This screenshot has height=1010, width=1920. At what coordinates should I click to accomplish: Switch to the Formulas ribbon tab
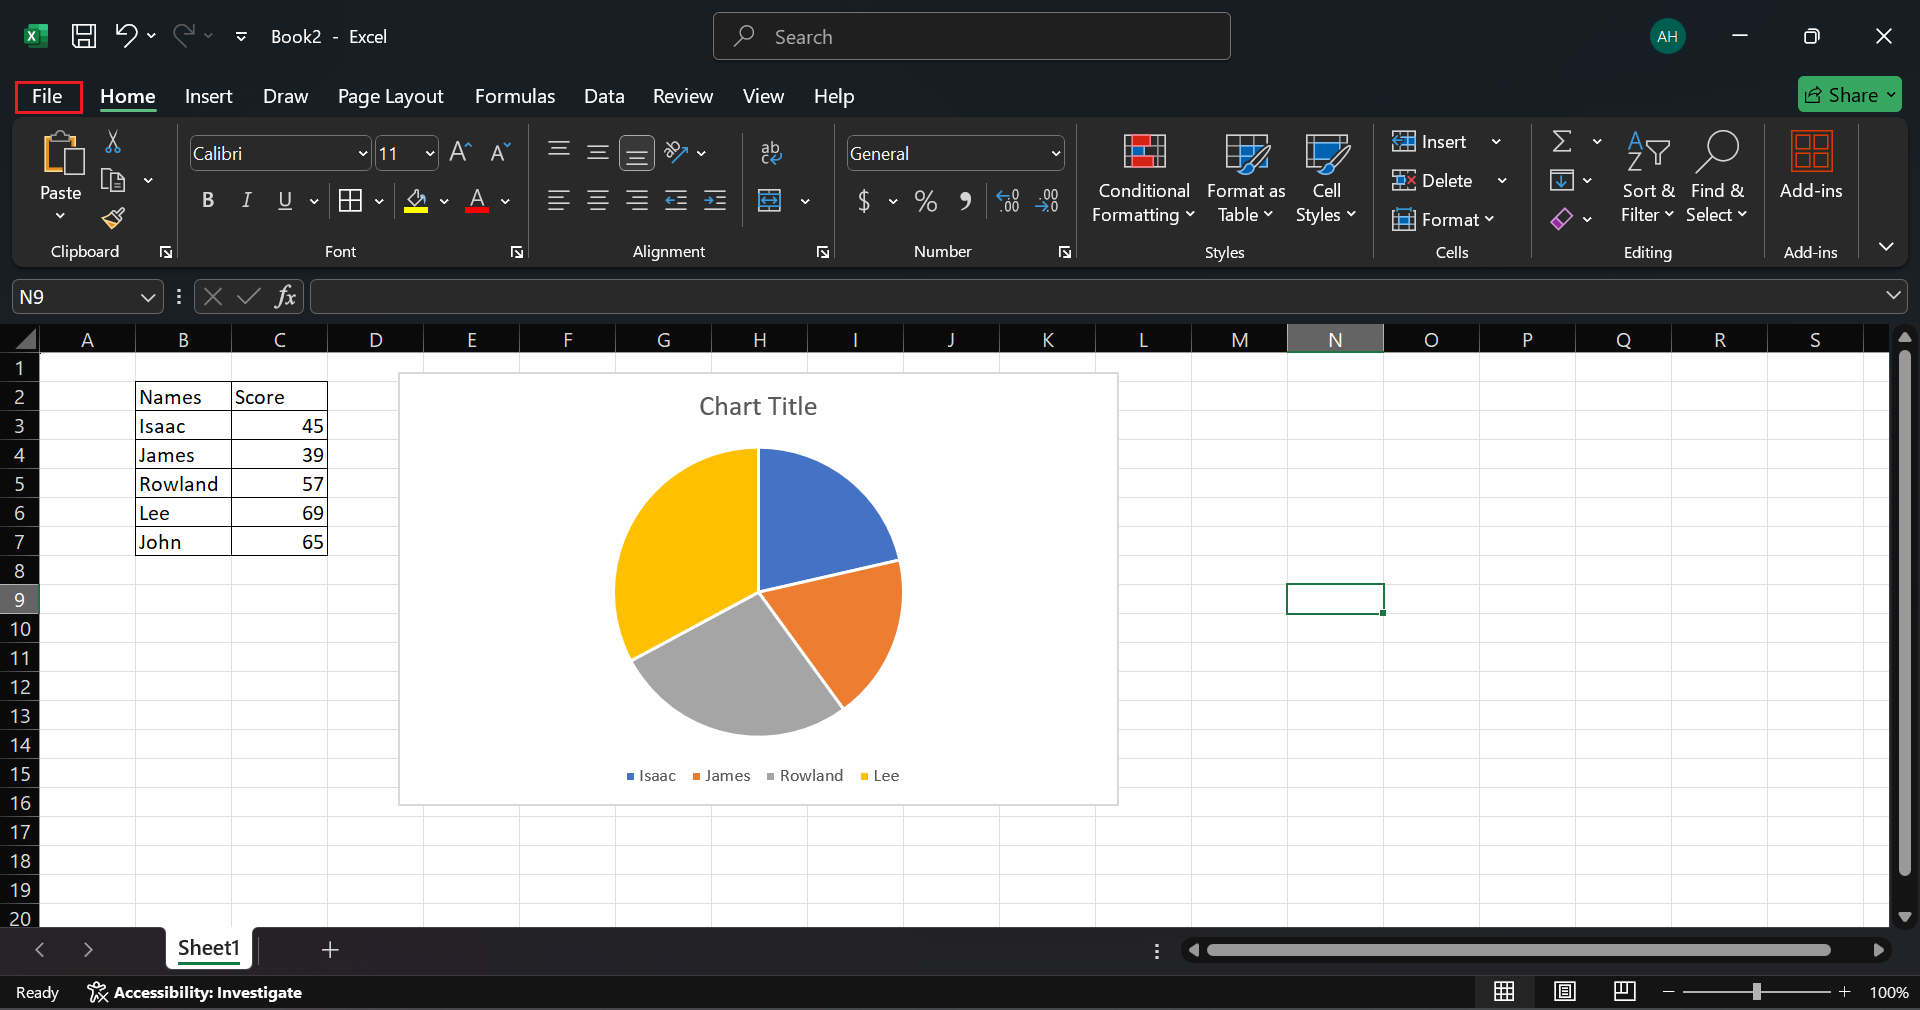(x=514, y=96)
